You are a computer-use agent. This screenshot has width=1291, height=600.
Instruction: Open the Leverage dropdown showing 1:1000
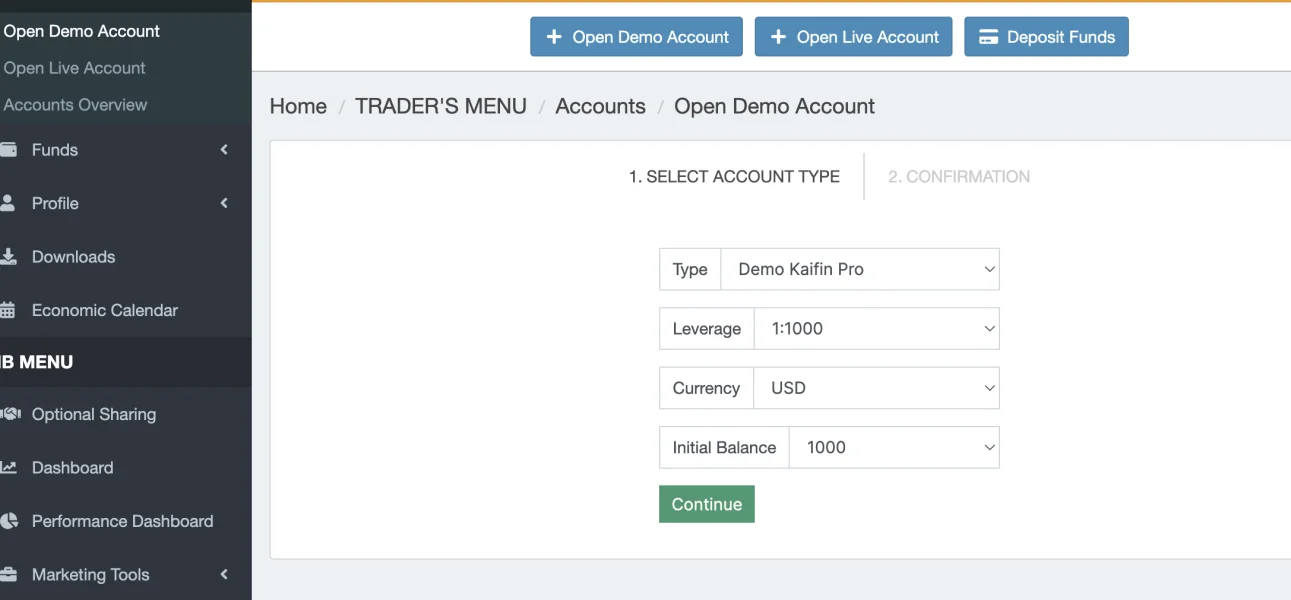(876, 328)
